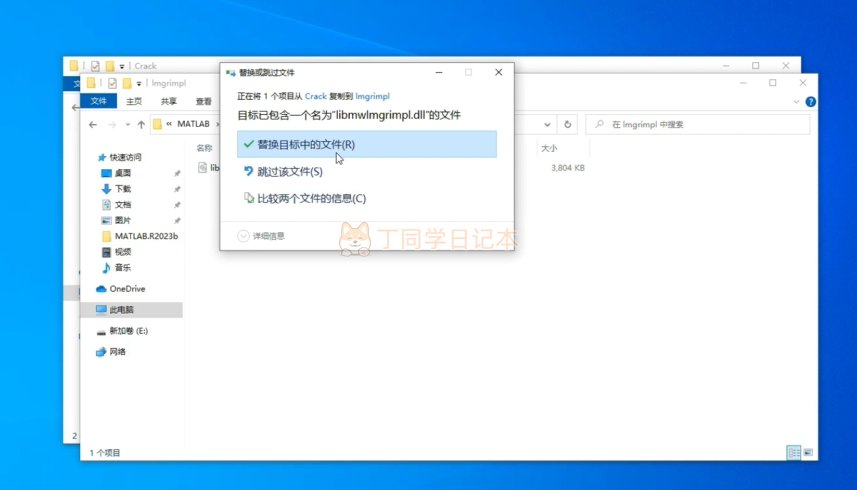Click the Back arrow in Explorer
Viewport: 857px width, 490px height.
click(93, 125)
